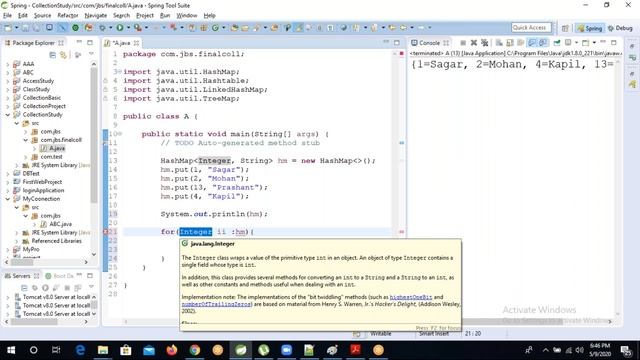
Task: Open the Refactor menu
Action: 68,16
